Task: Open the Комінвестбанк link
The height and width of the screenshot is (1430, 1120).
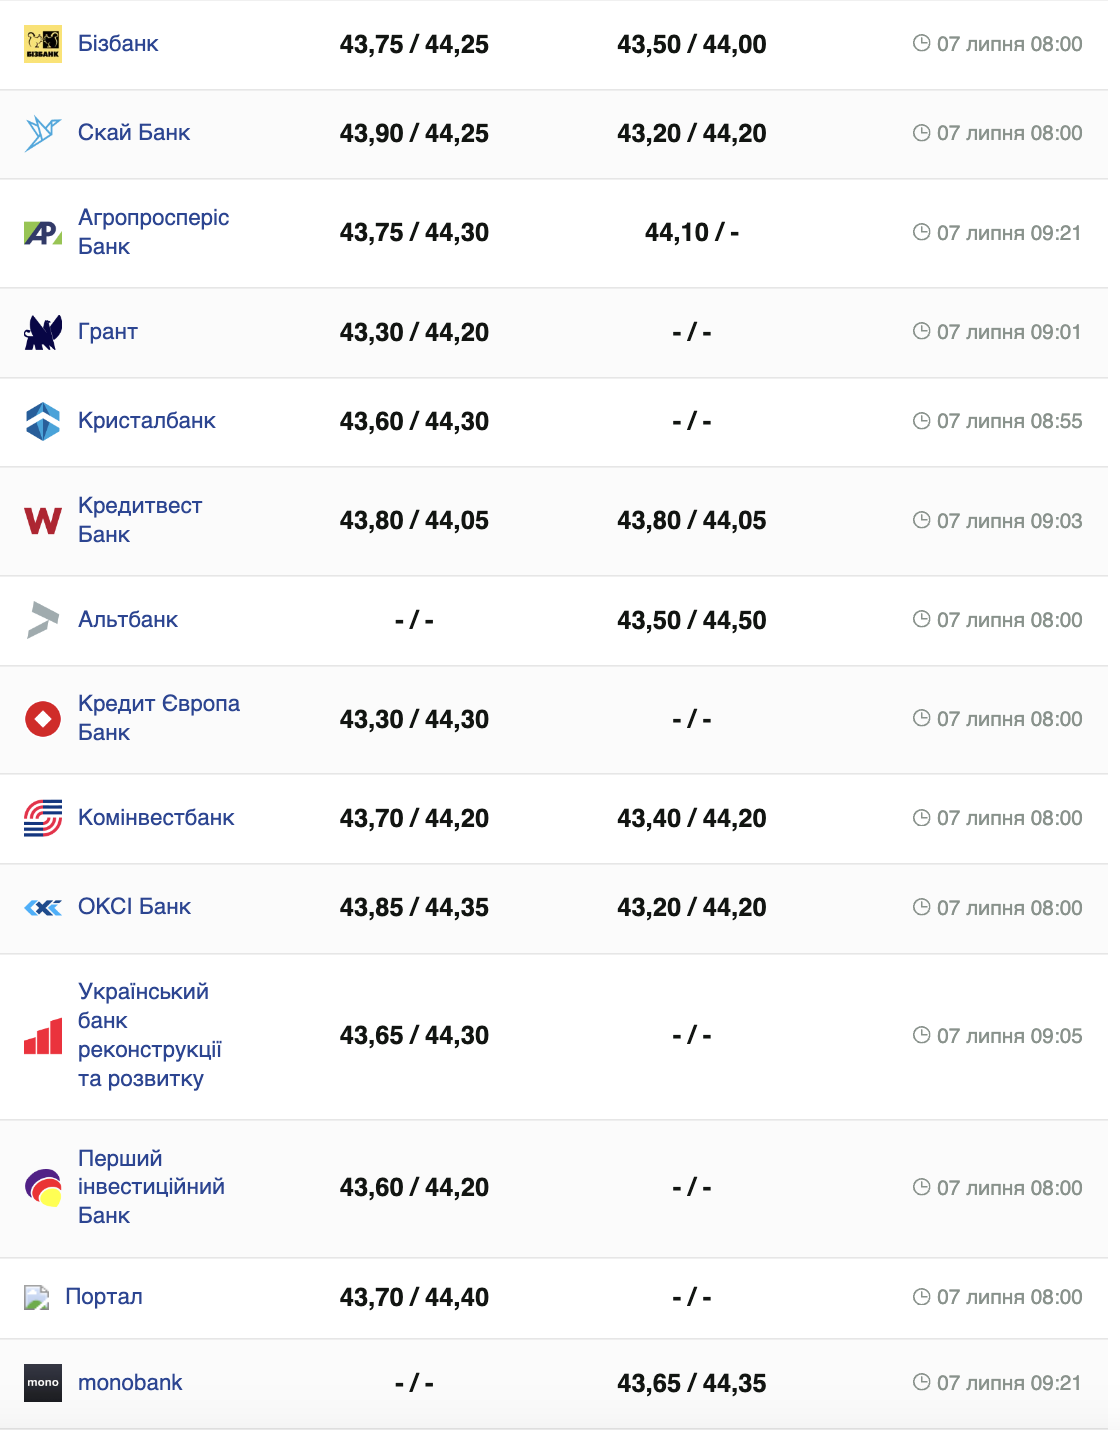Action: click(156, 818)
